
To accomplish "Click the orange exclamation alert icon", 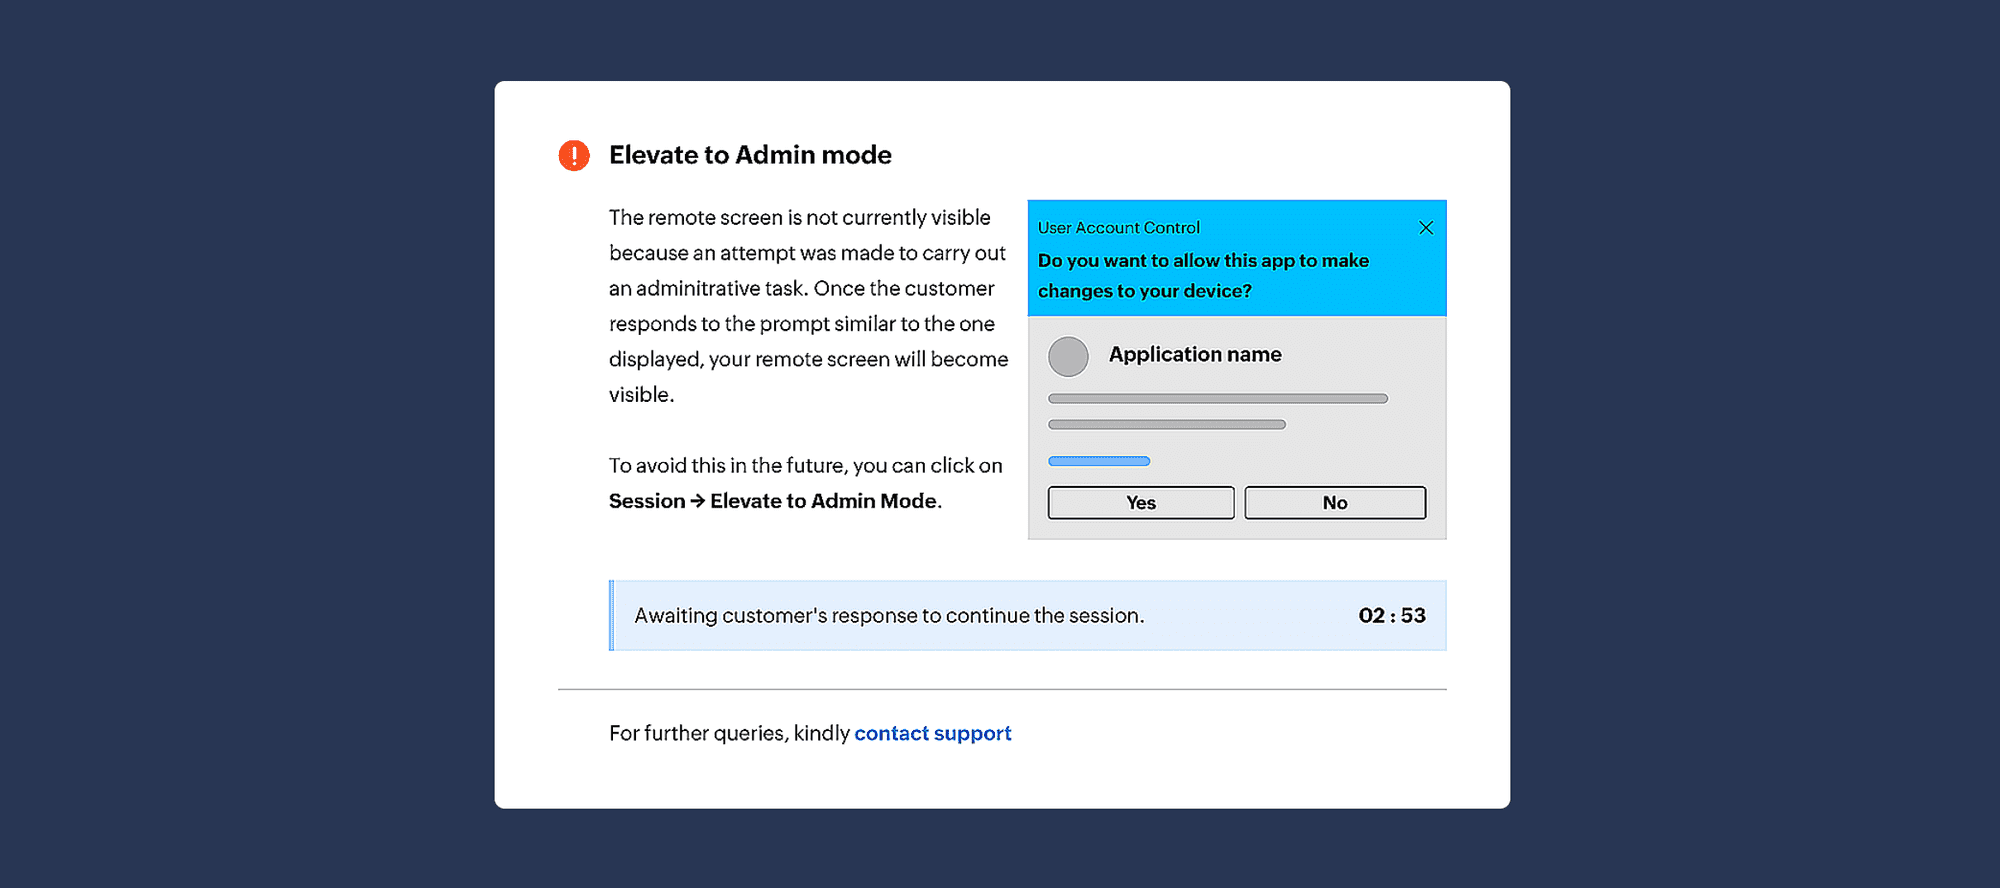I will [574, 155].
